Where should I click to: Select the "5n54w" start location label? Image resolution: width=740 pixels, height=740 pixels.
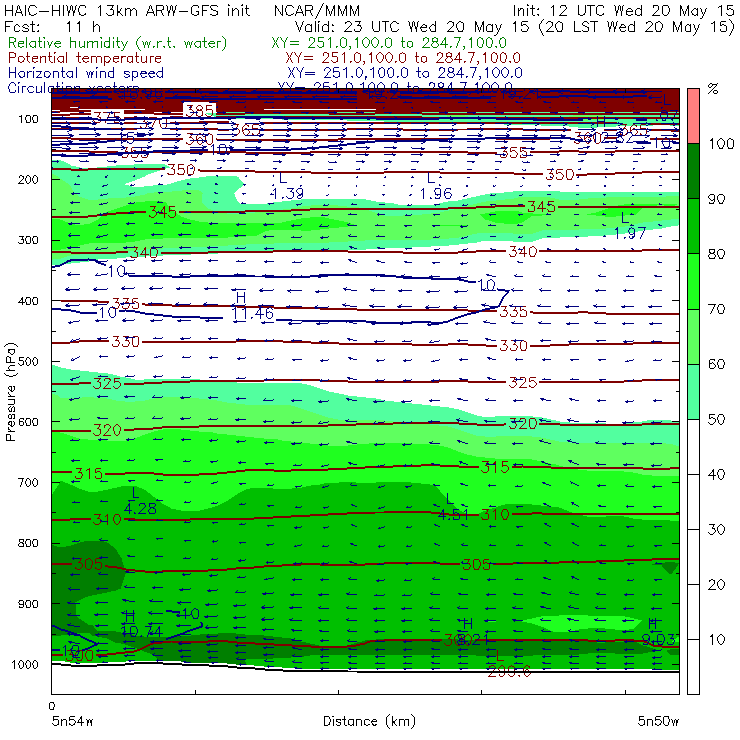[x=73, y=721]
